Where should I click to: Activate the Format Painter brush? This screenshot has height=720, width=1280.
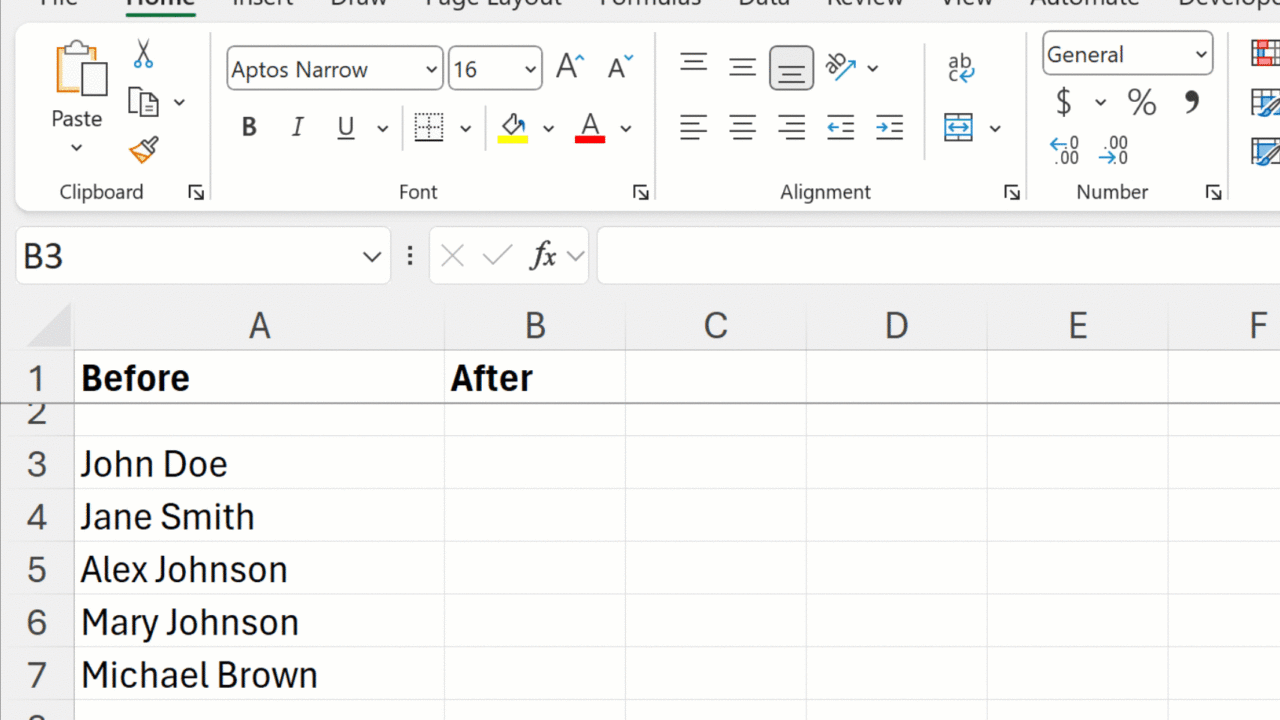click(x=144, y=150)
